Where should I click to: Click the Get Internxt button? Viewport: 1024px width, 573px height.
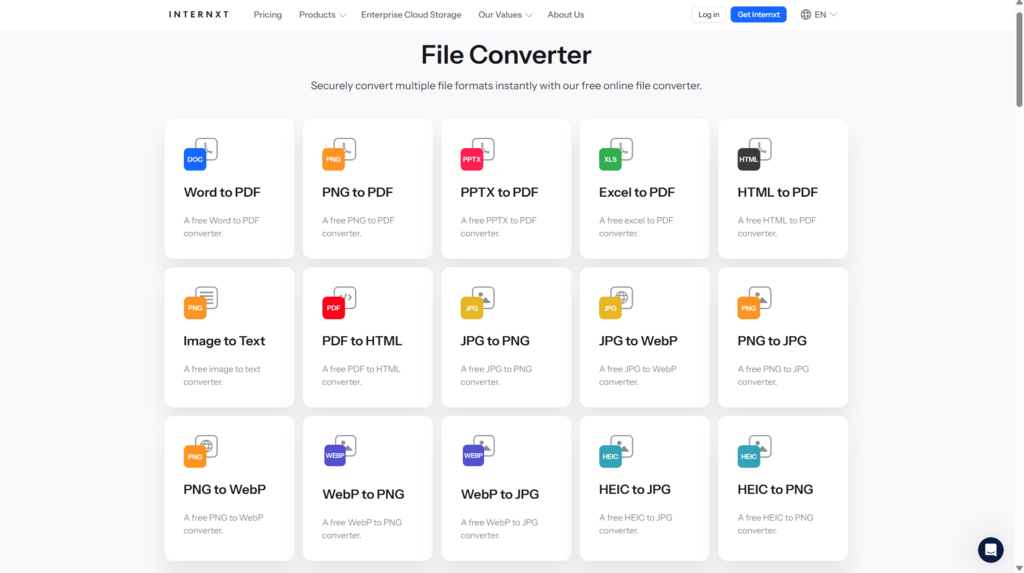click(758, 14)
